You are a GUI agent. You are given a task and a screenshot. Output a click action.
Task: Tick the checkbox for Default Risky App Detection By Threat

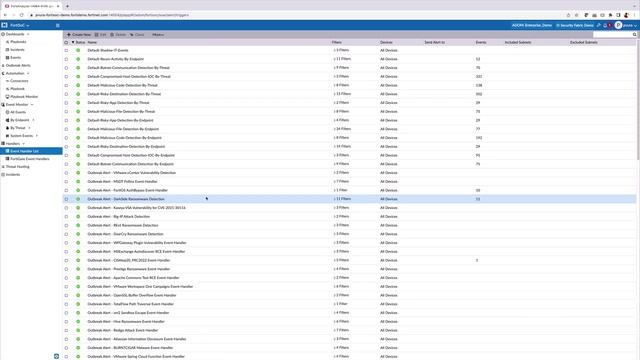[x=66, y=103]
